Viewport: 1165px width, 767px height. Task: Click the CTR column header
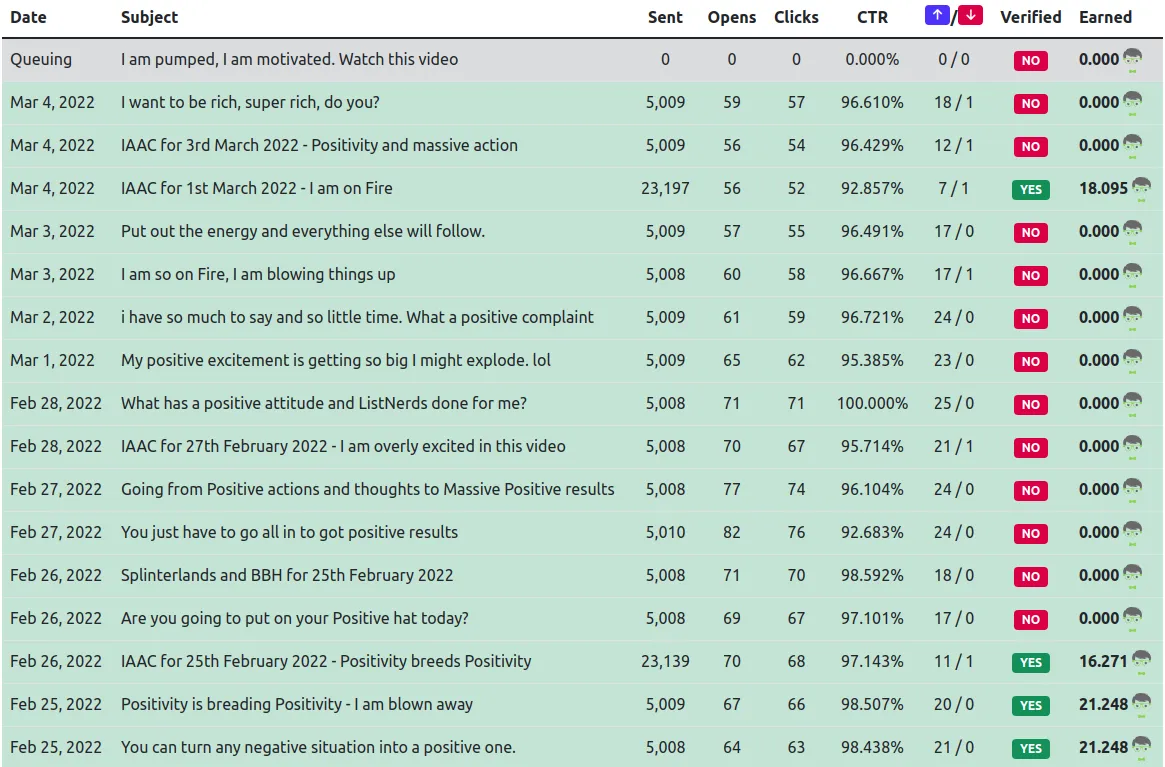tap(872, 17)
